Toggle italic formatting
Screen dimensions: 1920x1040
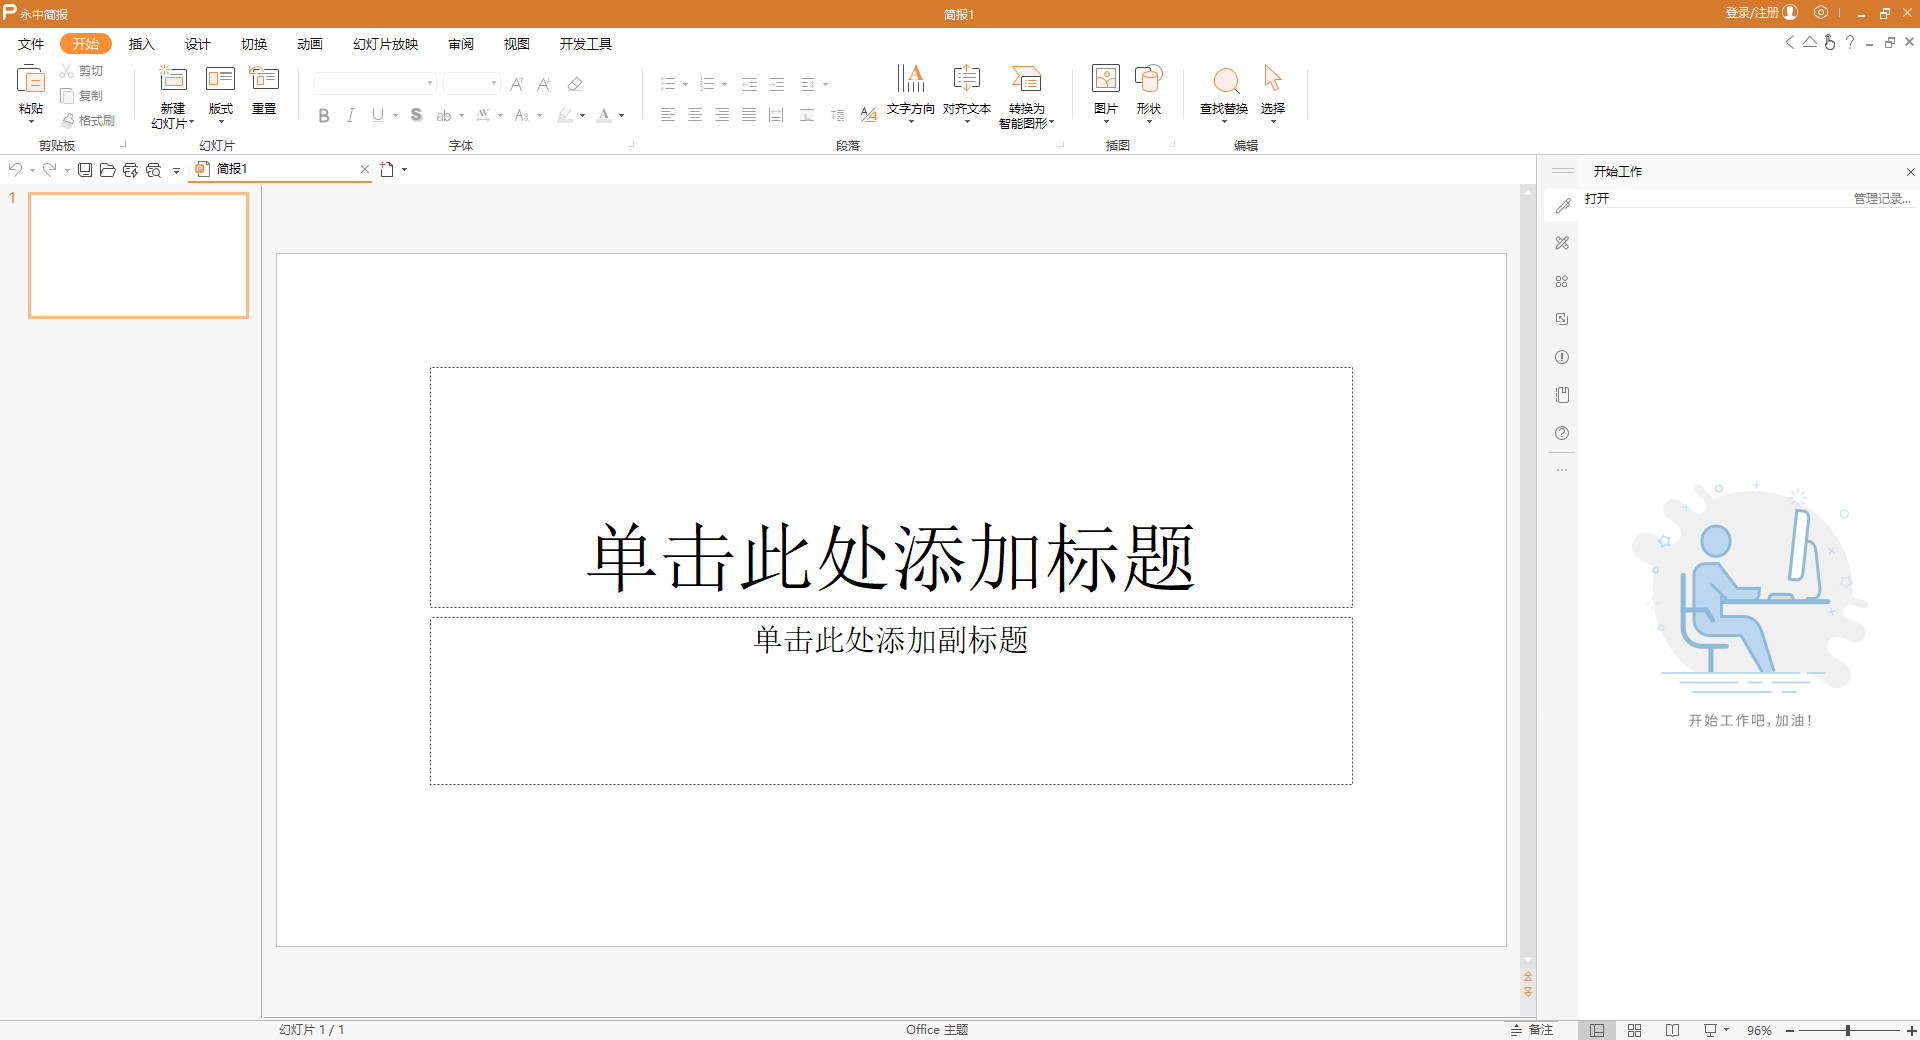click(x=350, y=116)
